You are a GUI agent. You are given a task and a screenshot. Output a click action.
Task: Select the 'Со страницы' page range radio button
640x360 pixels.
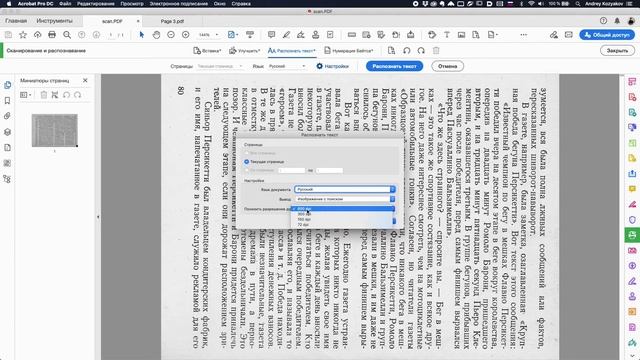coord(247,170)
